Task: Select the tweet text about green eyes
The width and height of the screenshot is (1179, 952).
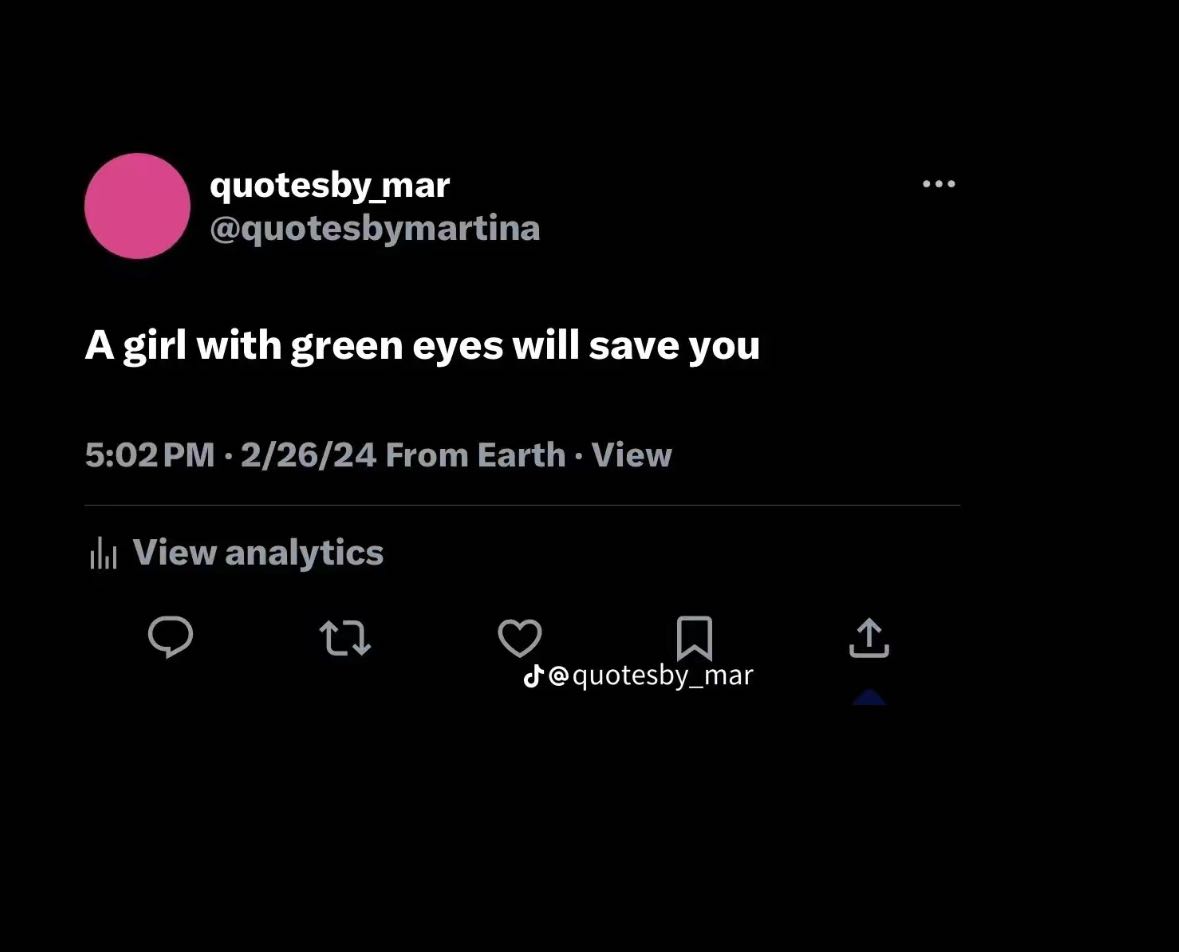Action: tap(422, 347)
